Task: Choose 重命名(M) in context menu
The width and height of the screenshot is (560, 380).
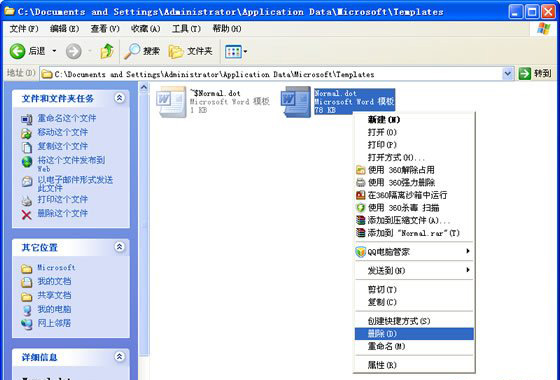Action: tap(414, 346)
